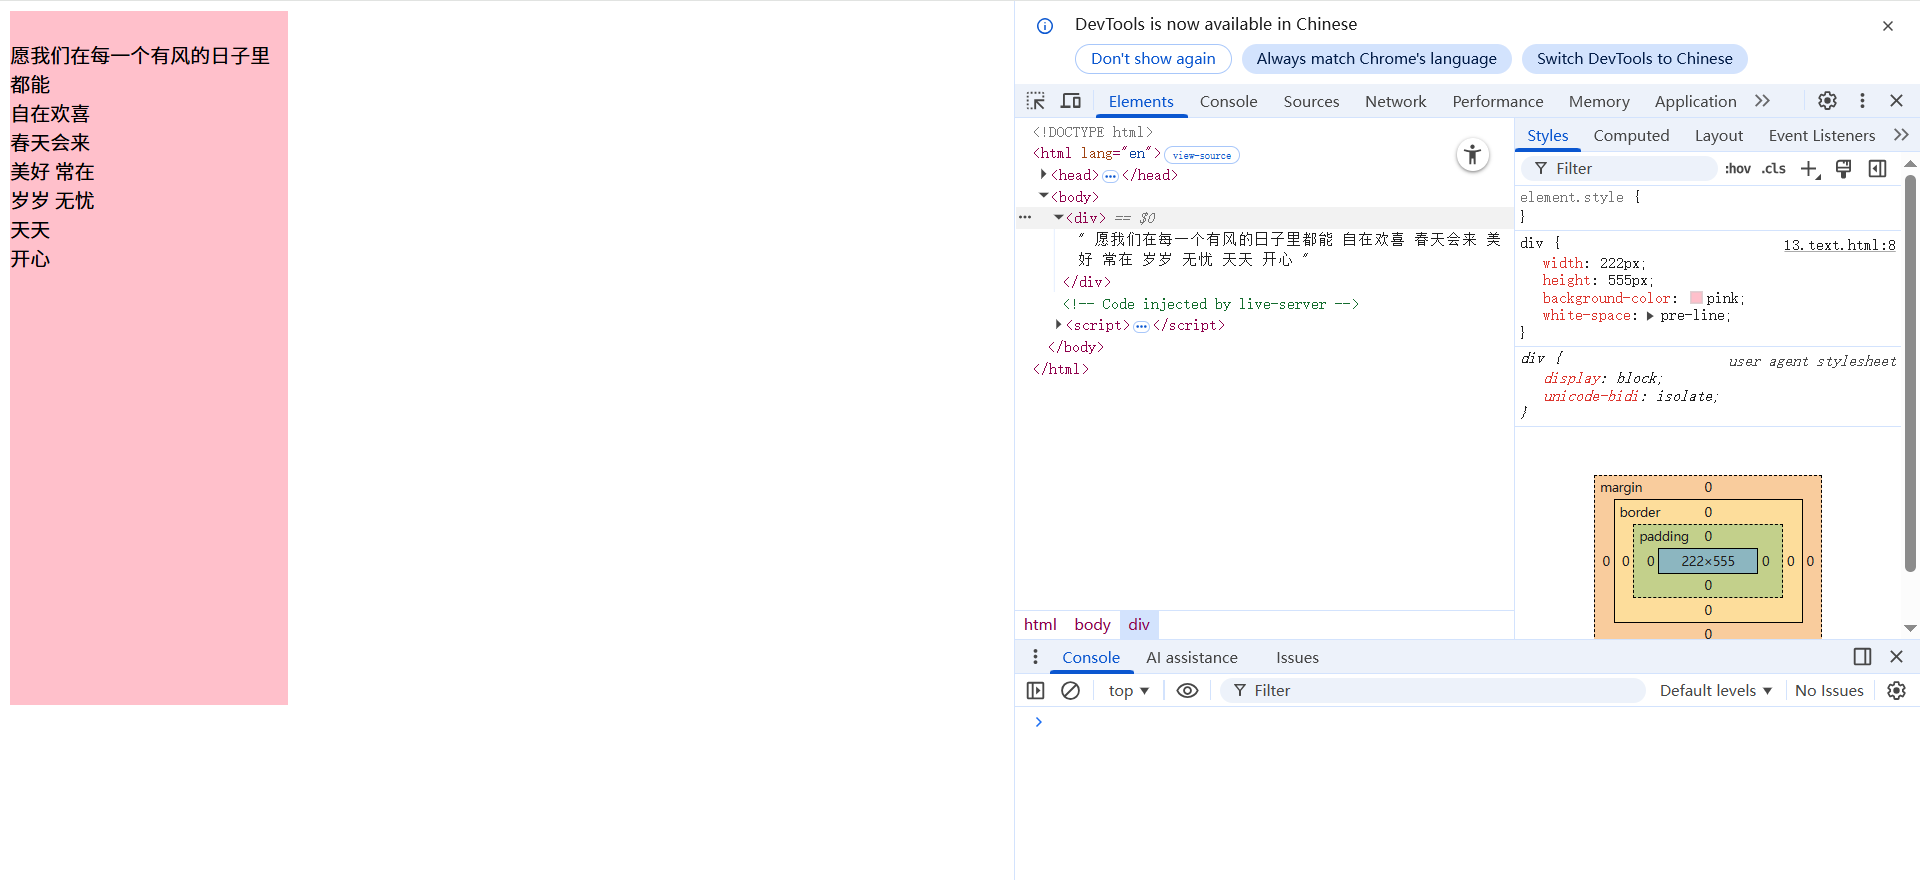Select body in the breadcrumb bar
The width and height of the screenshot is (1920, 880).
[1092, 625]
